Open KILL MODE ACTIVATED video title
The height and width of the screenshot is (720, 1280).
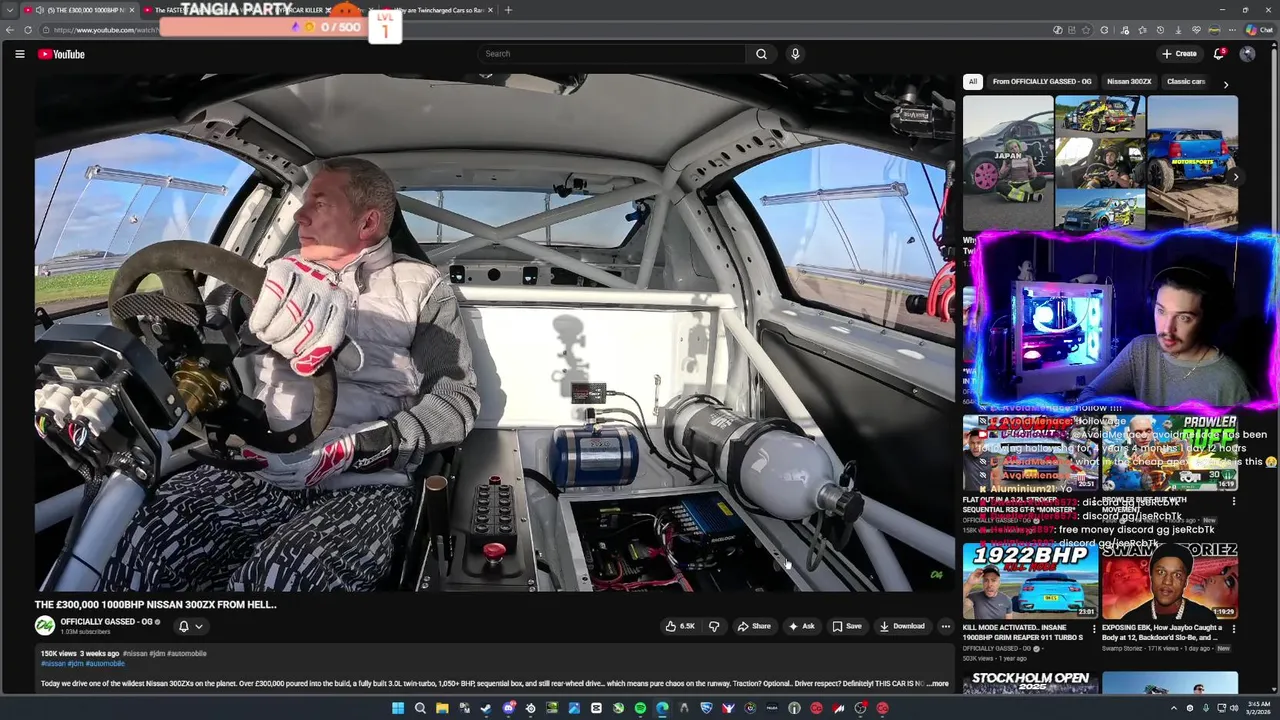coord(1022,632)
